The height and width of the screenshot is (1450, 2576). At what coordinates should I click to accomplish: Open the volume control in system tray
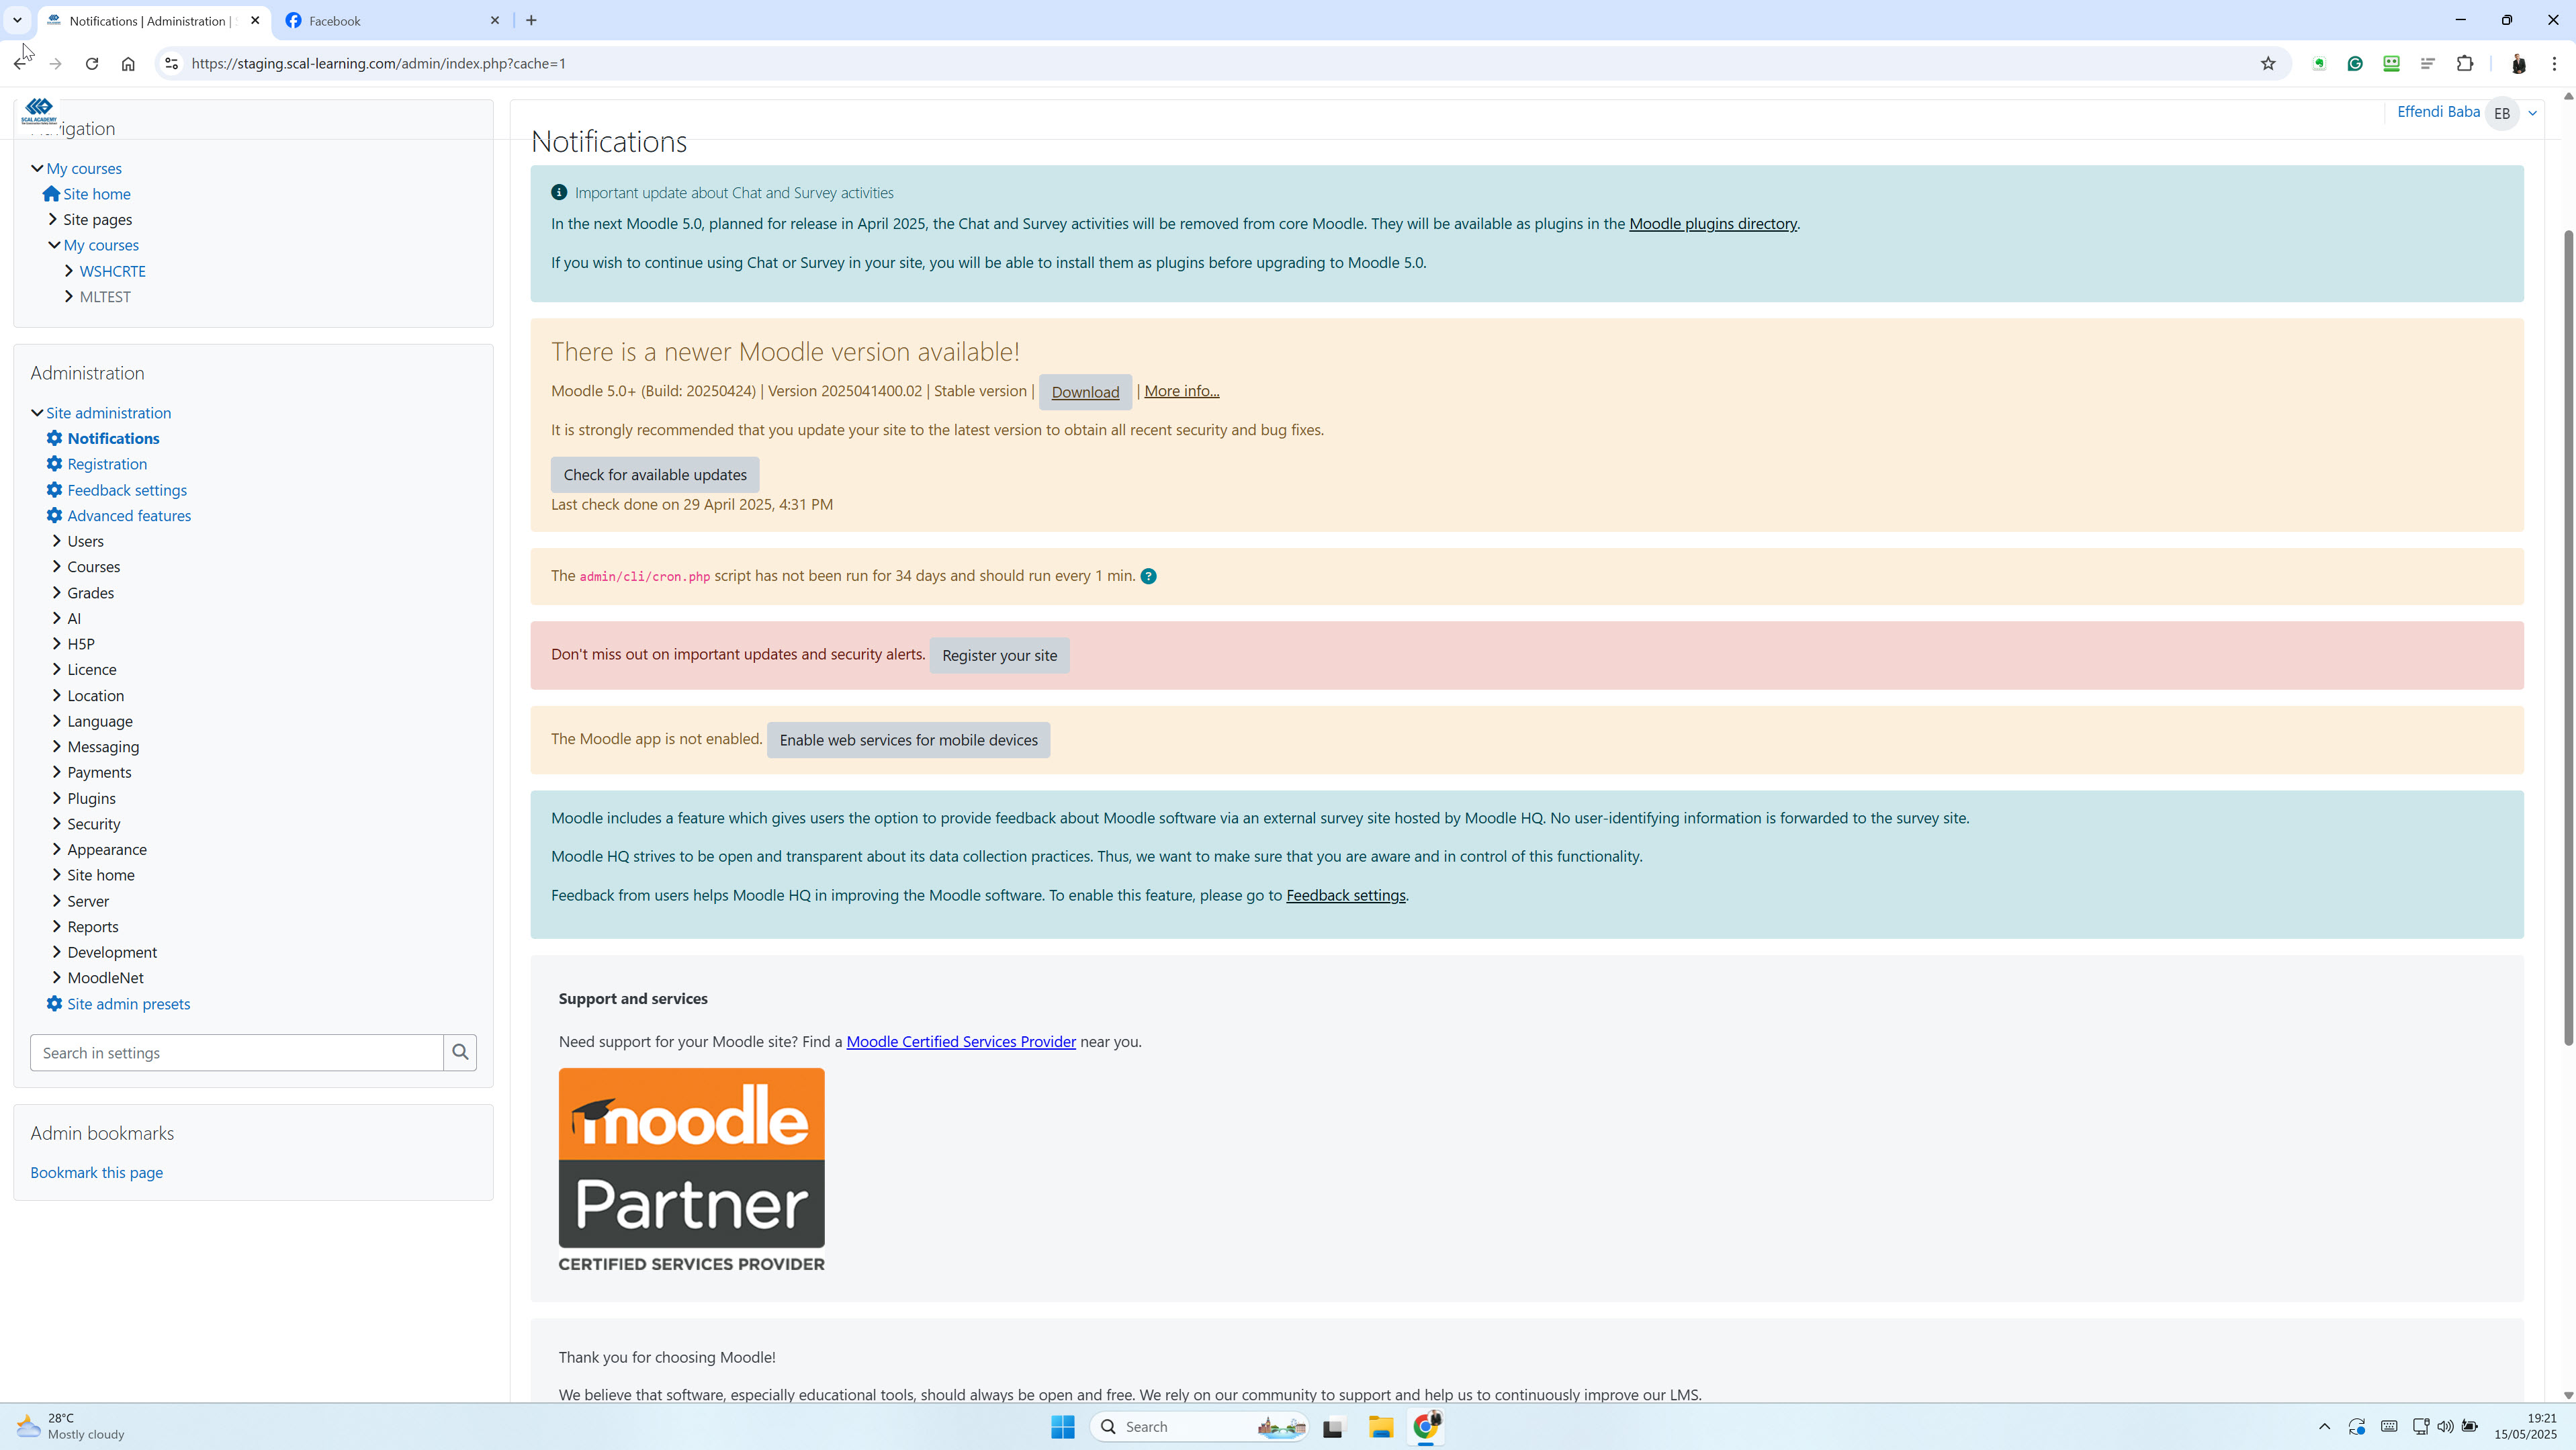point(2444,1426)
